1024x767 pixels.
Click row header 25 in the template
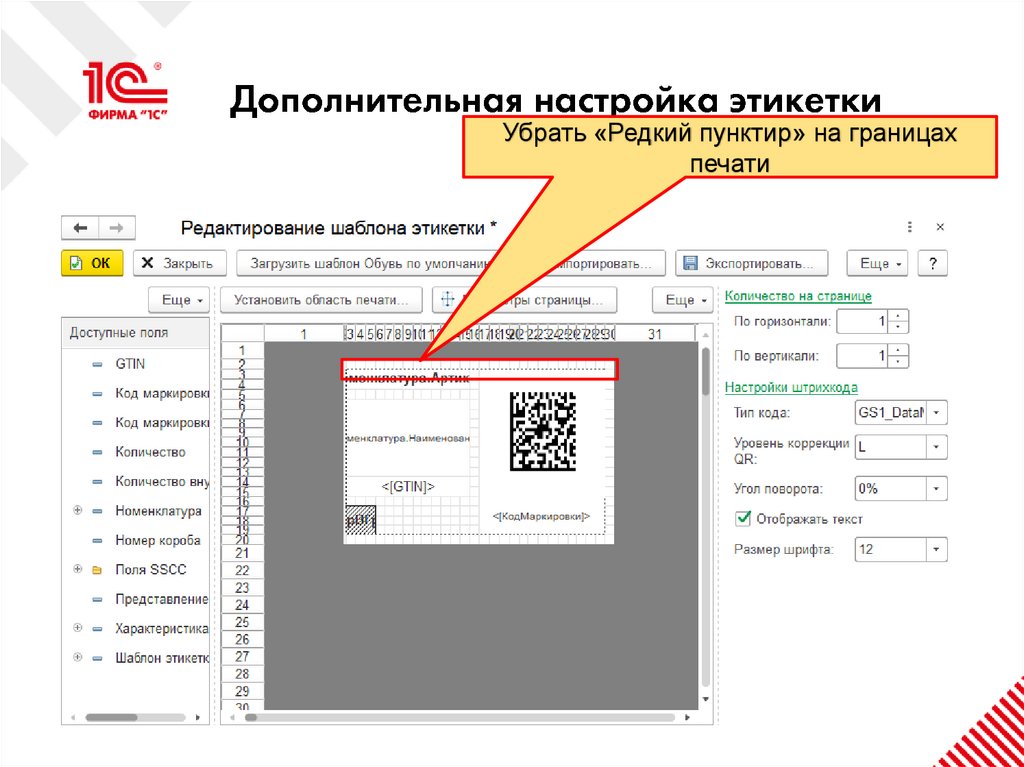[x=242, y=622]
